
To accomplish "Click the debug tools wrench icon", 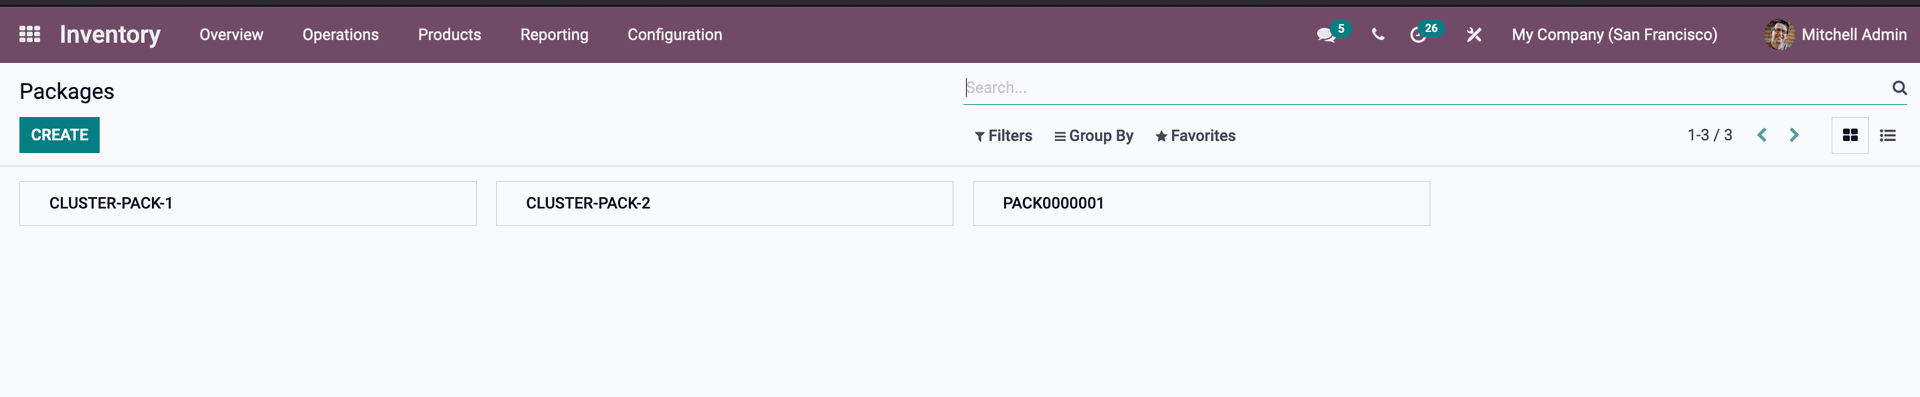I will click(1474, 34).
